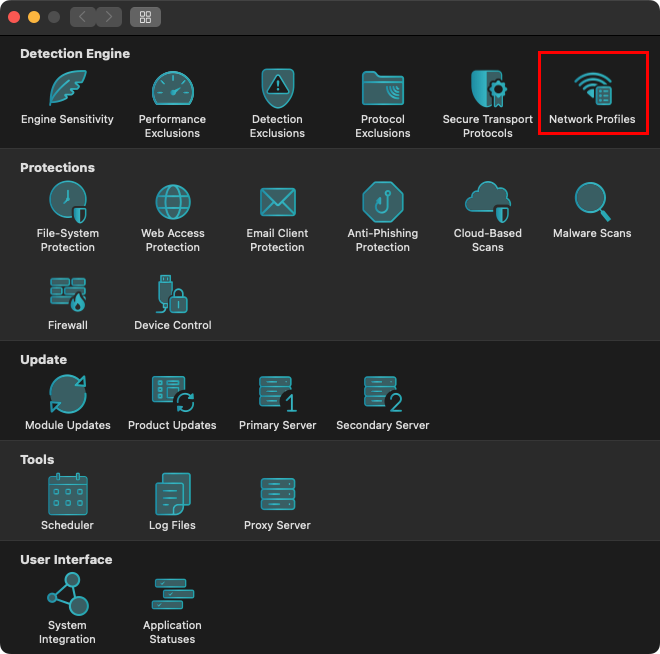
Task: Open Protocol Exclusions settings
Action: pyautogui.click(x=383, y=90)
